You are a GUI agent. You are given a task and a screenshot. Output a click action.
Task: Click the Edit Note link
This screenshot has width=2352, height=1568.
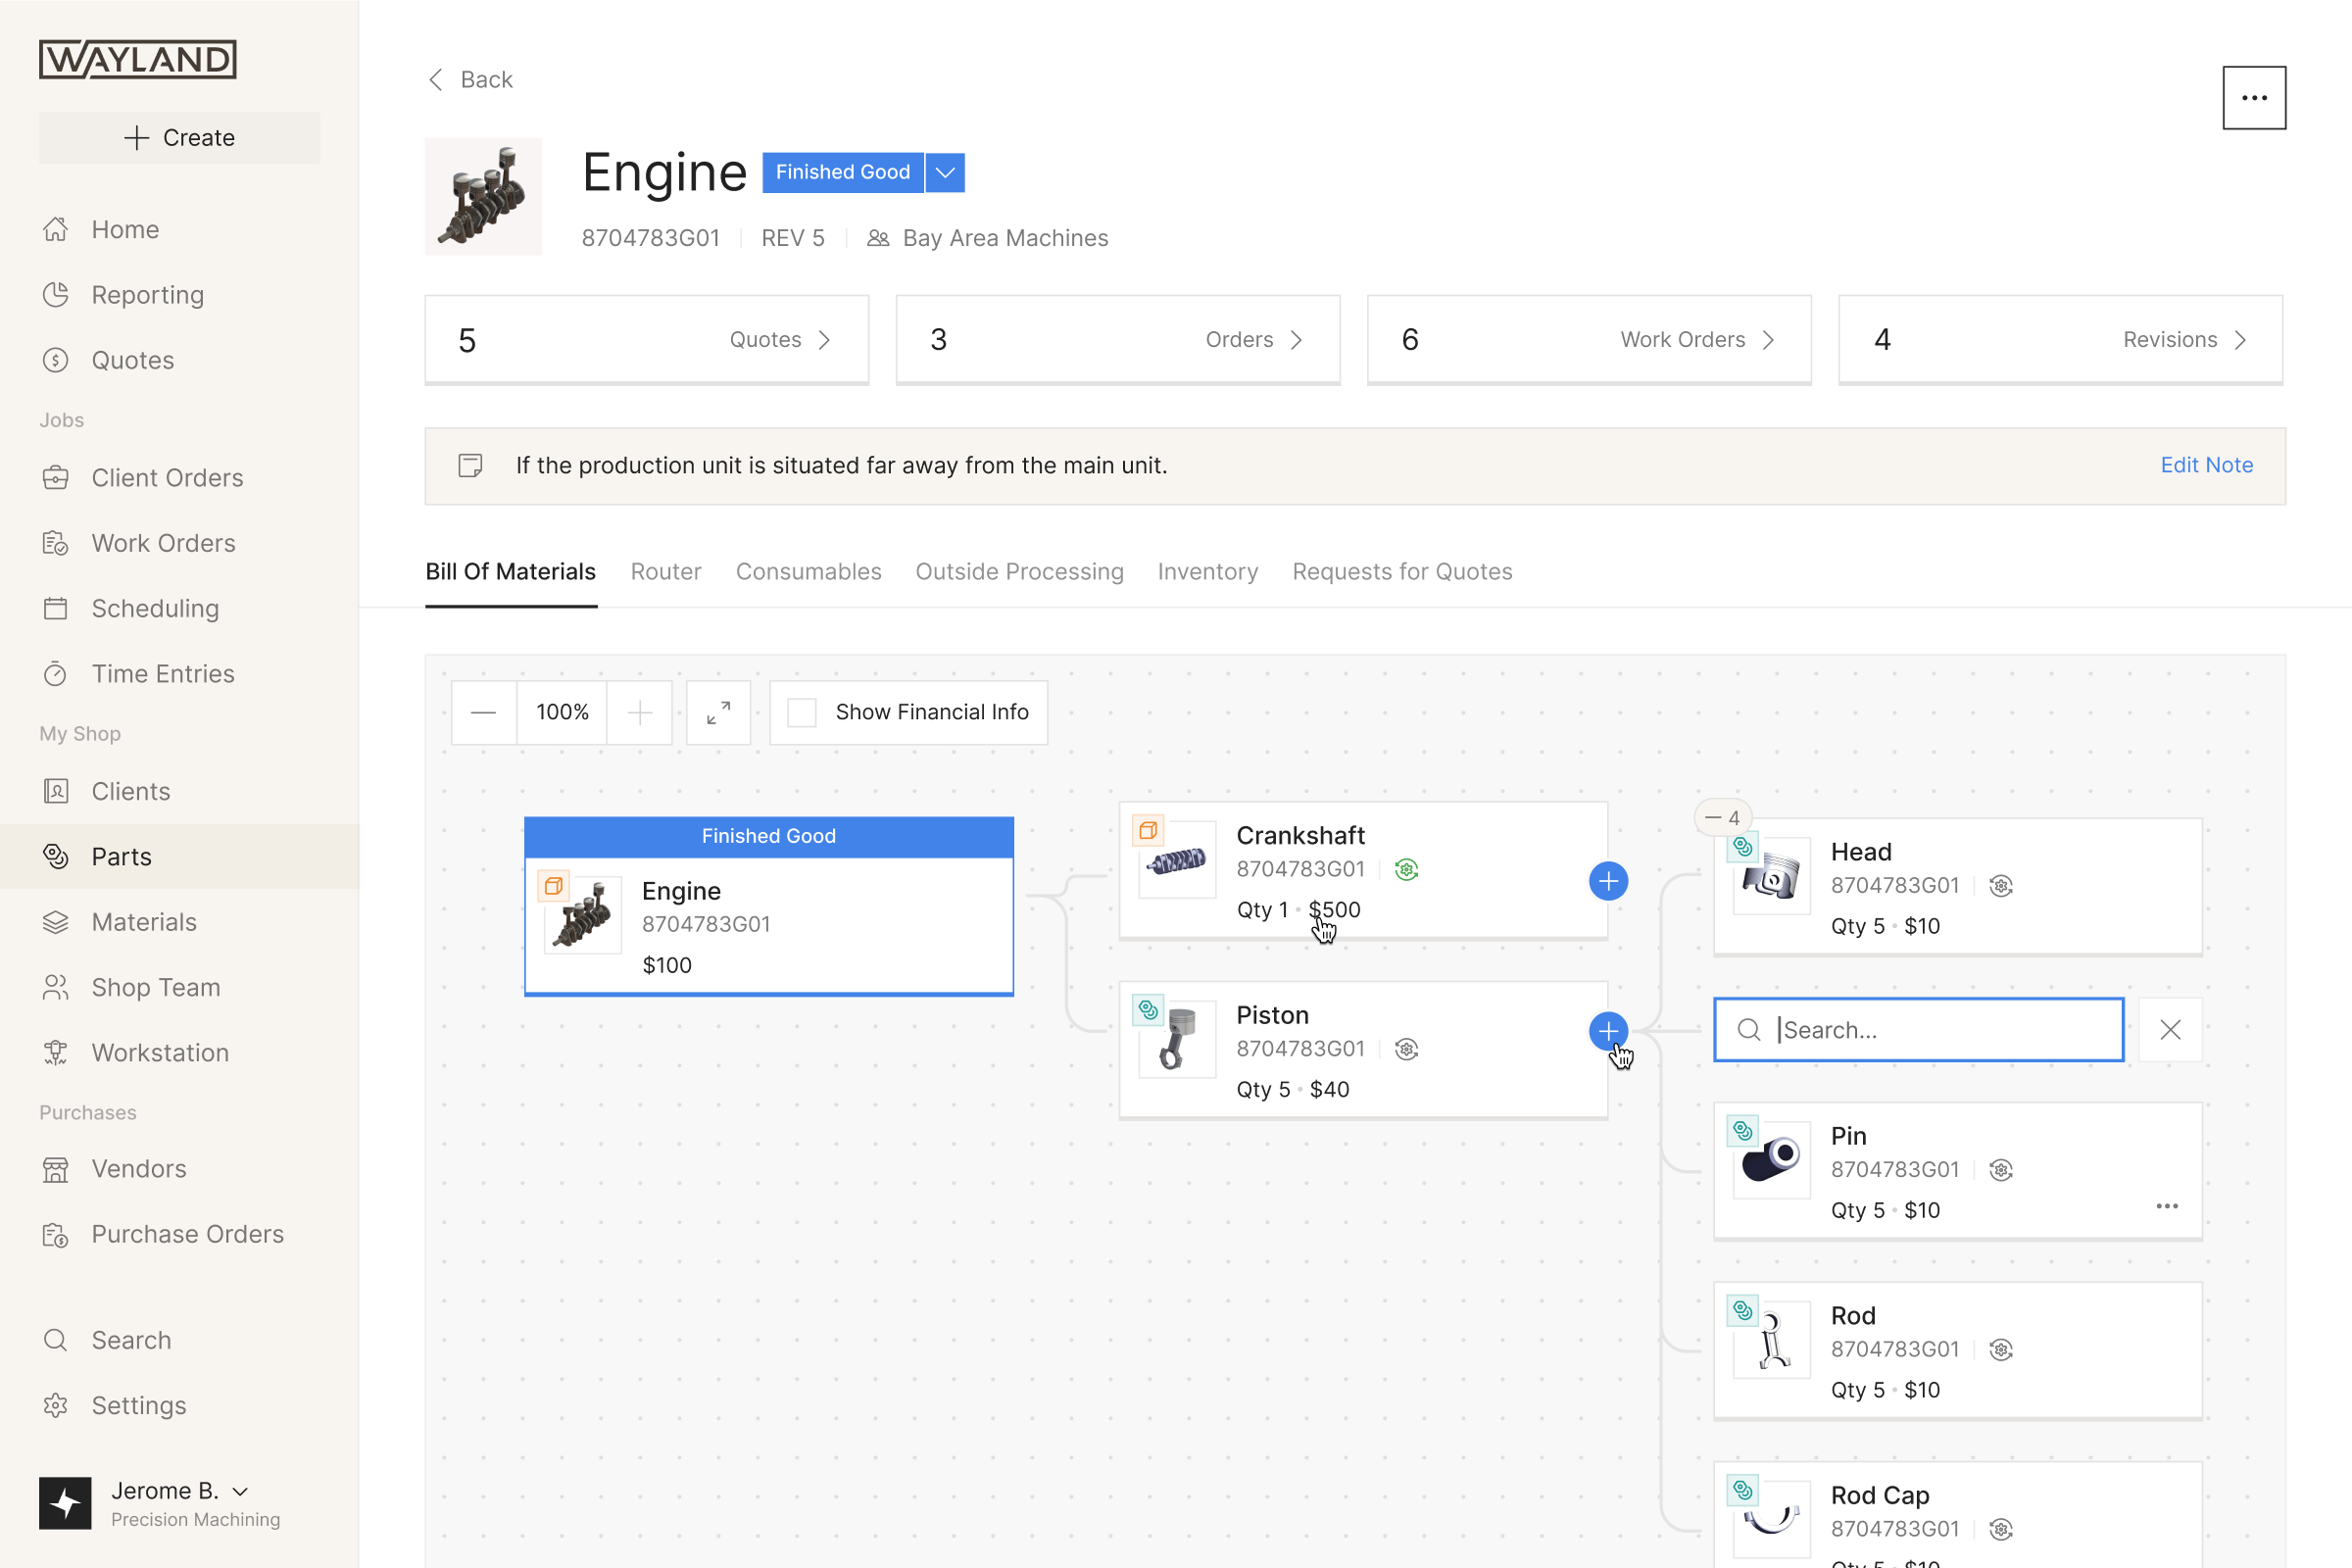click(x=2206, y=465)
